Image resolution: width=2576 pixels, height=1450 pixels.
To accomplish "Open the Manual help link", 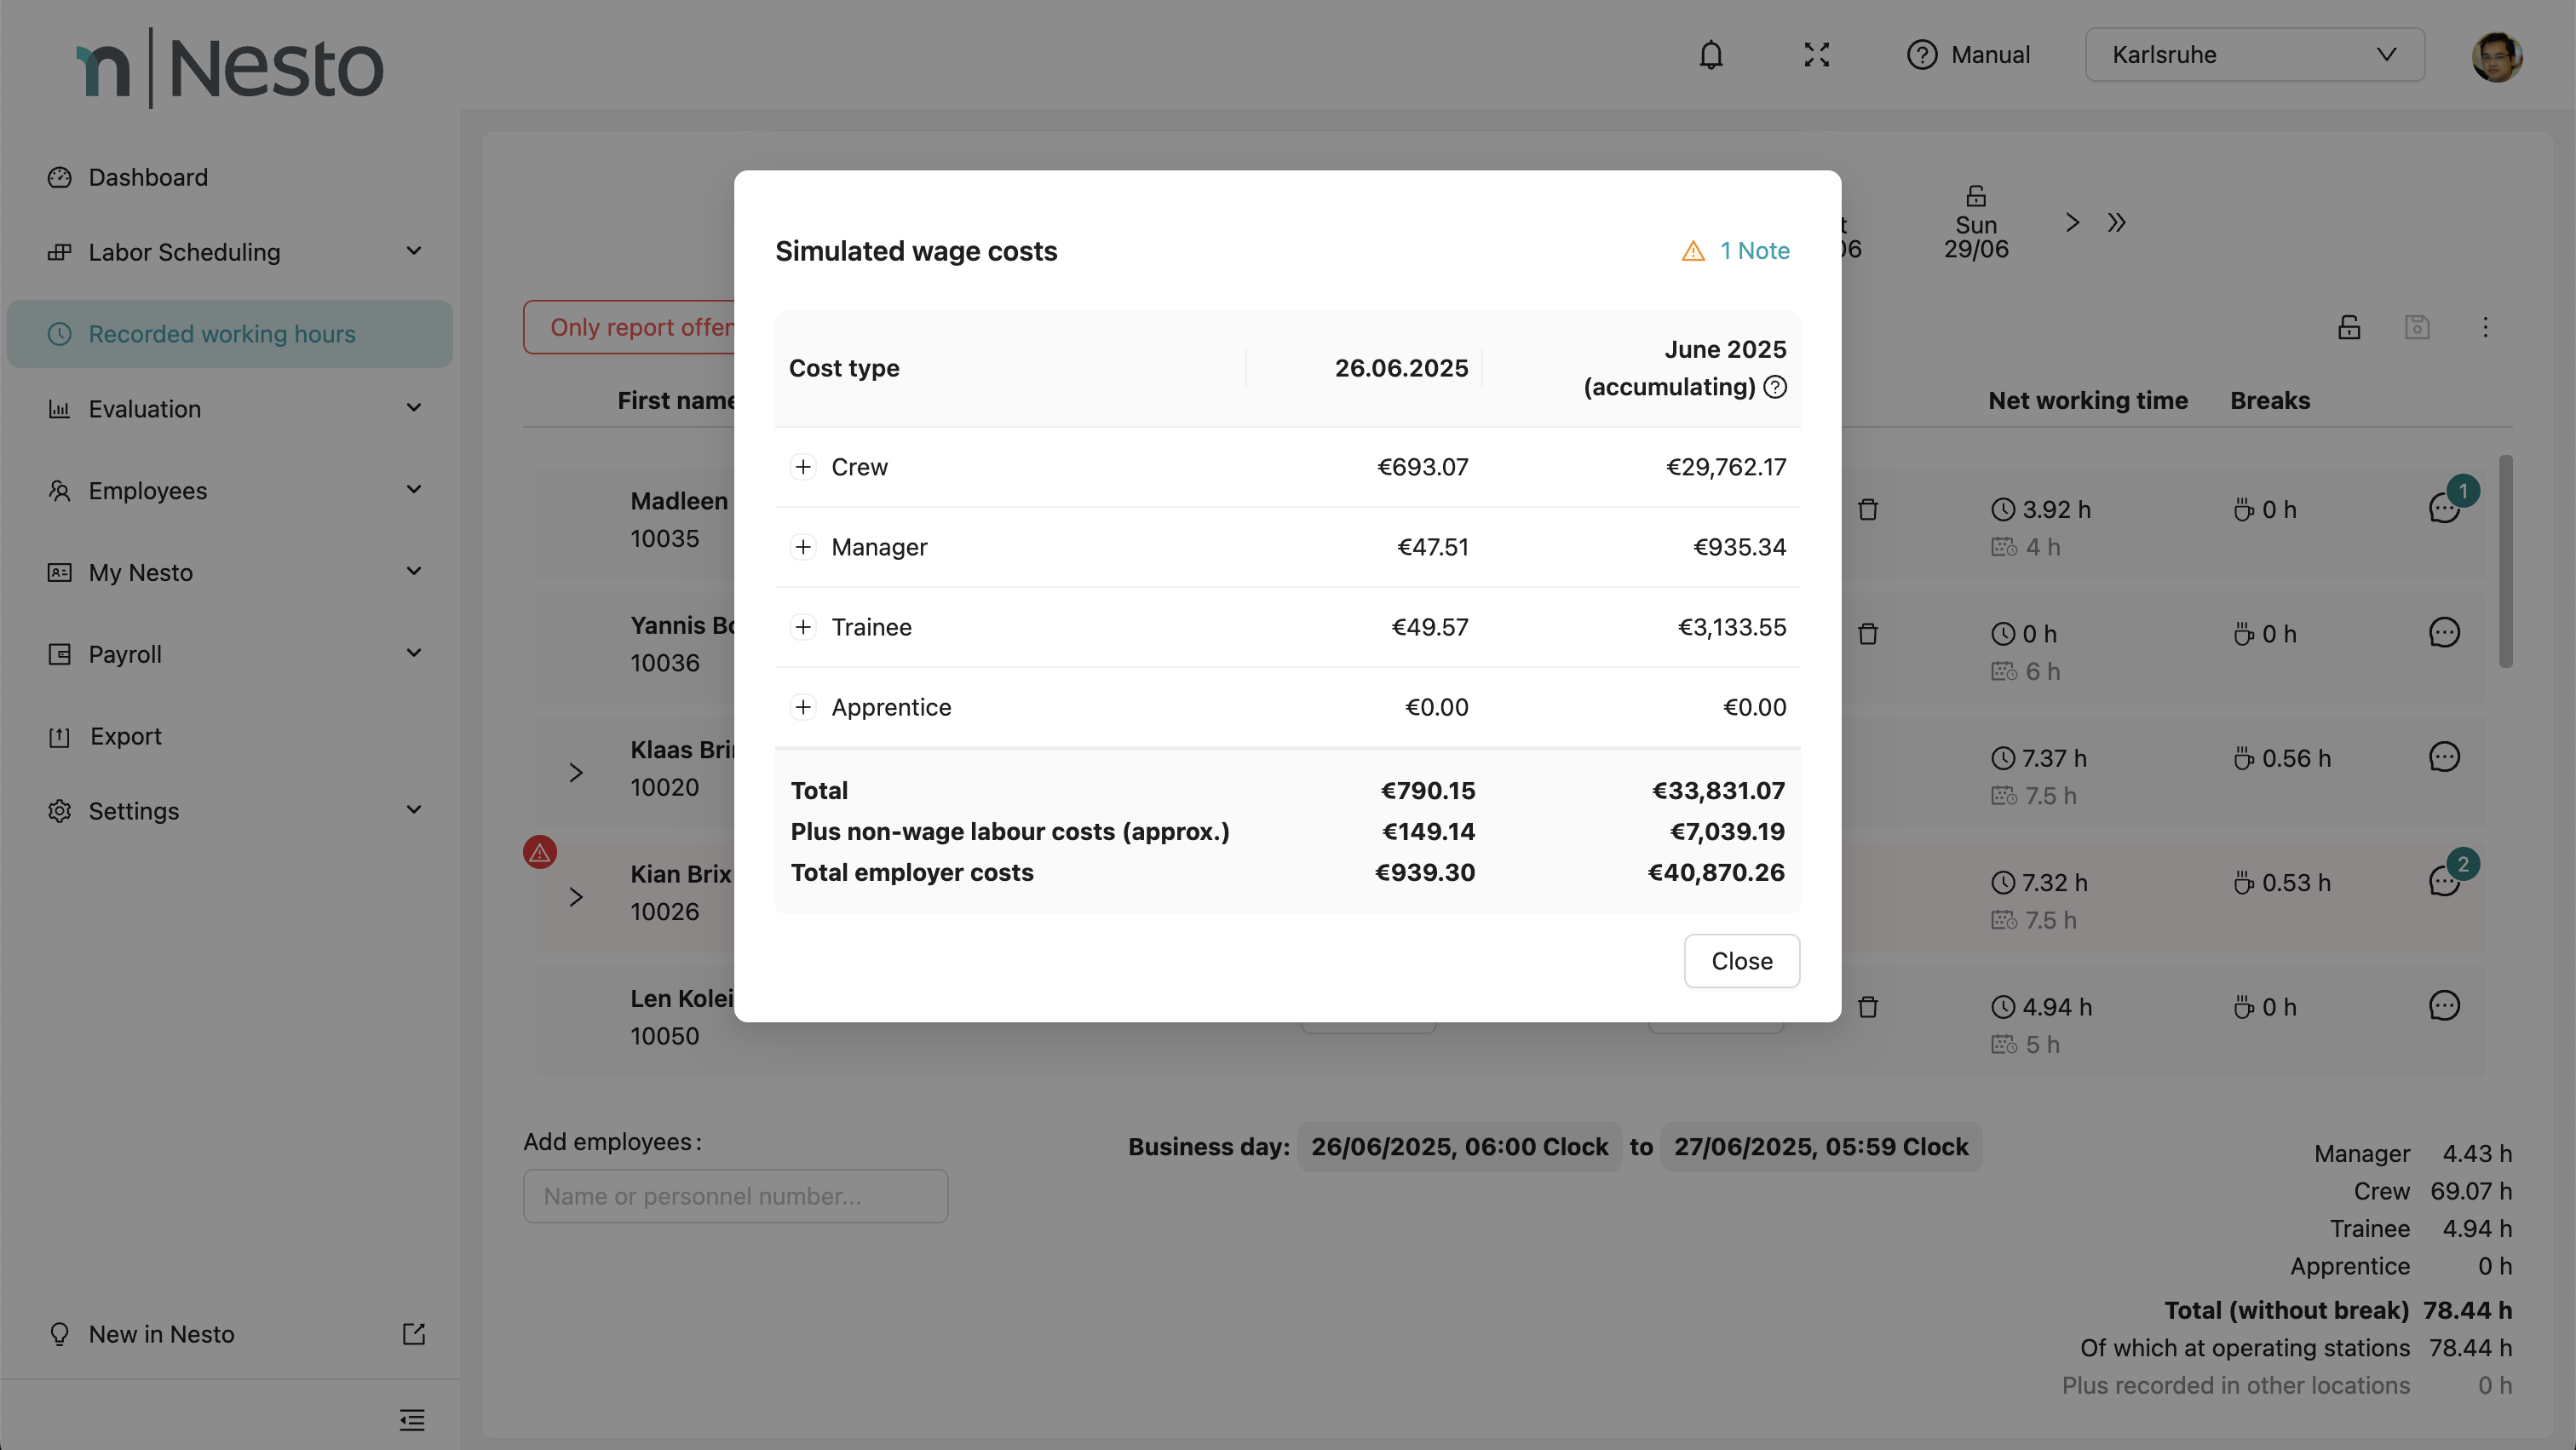I will [1968, 55].
